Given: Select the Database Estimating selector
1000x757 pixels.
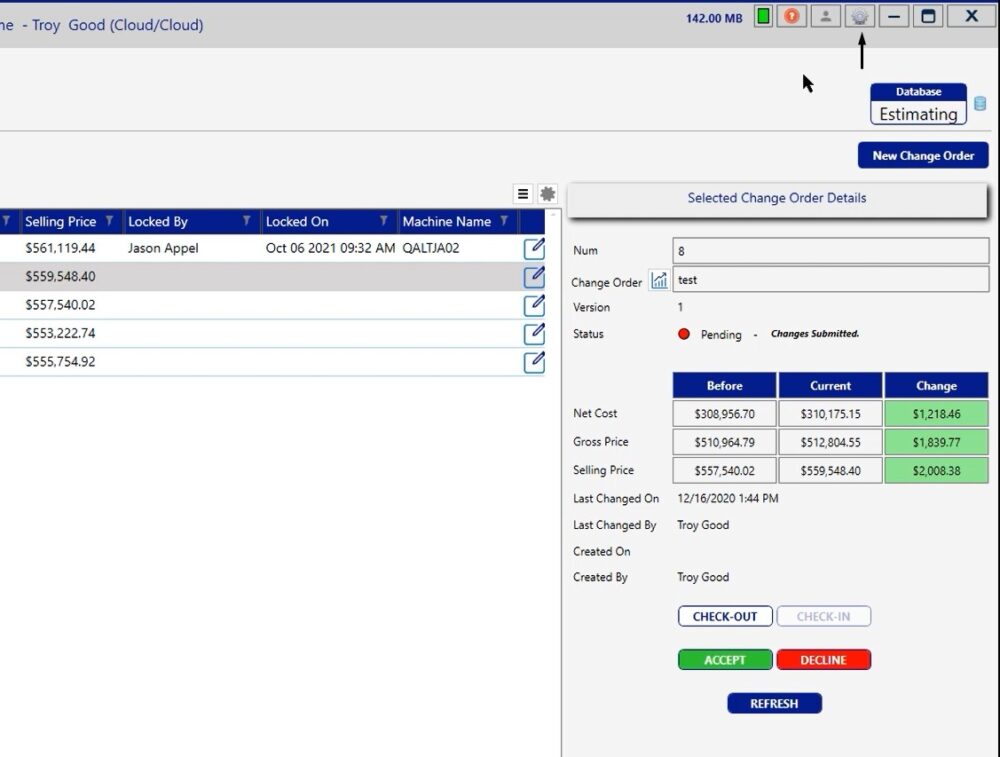Looking at the screenshot, I should coord(918,105).
